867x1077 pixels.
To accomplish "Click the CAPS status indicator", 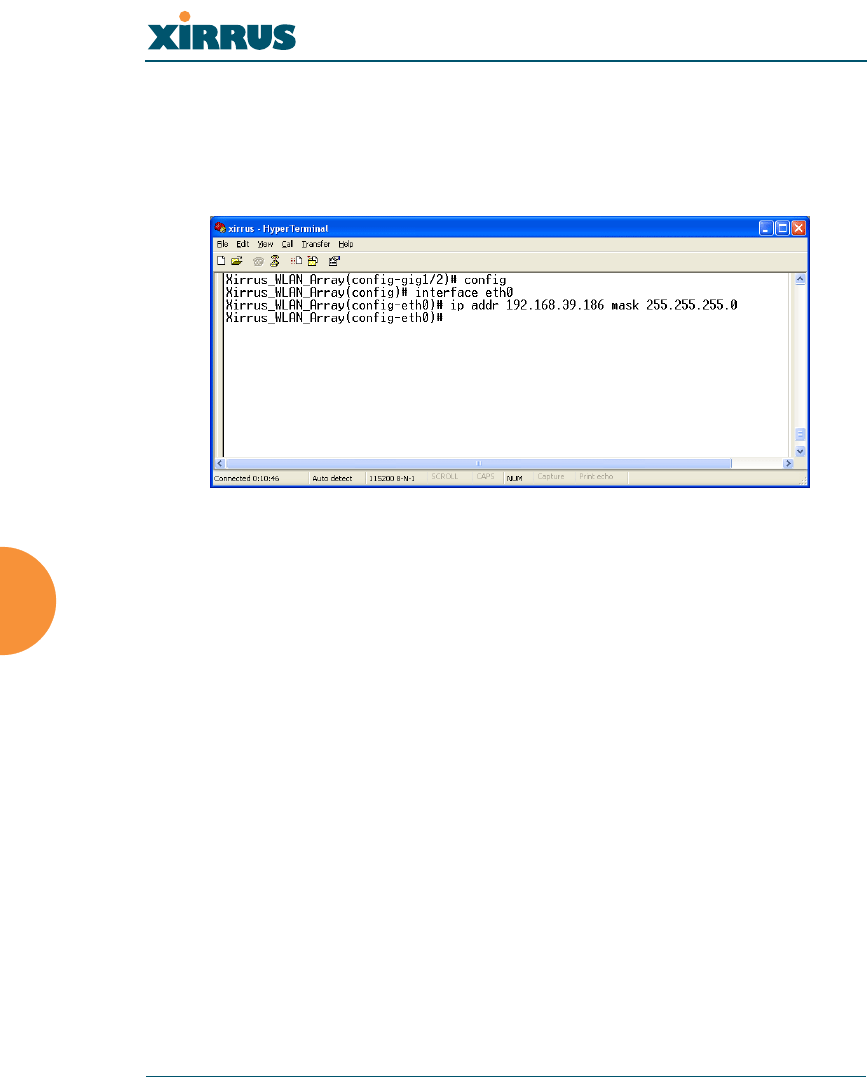I will coord(486,477).
